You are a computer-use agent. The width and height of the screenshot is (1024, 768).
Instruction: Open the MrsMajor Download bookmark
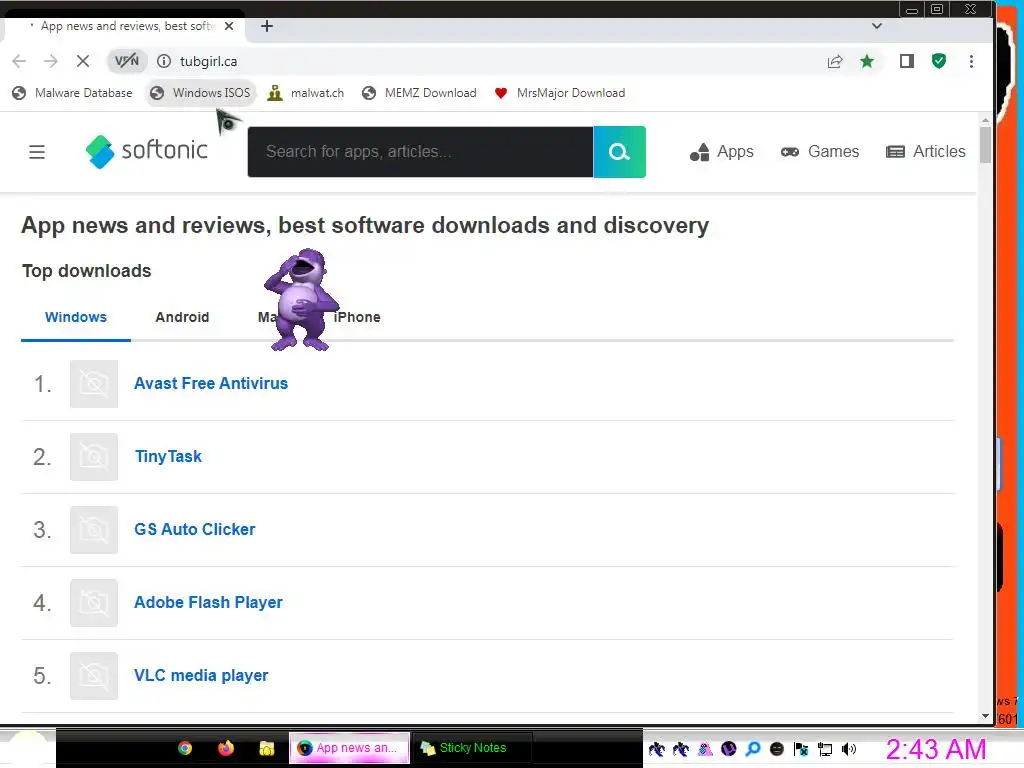pos(560,93)
